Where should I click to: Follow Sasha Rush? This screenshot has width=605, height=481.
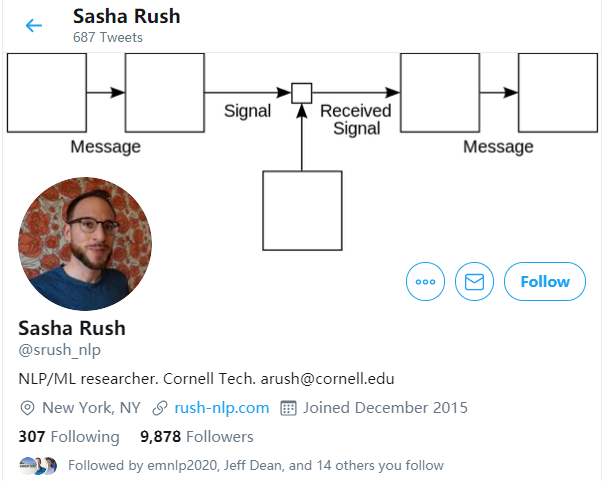coord(544,282)
